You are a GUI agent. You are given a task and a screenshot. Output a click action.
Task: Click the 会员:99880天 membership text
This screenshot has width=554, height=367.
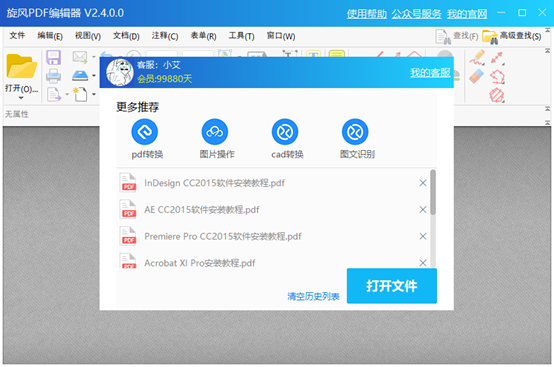(x=164, y=78)
